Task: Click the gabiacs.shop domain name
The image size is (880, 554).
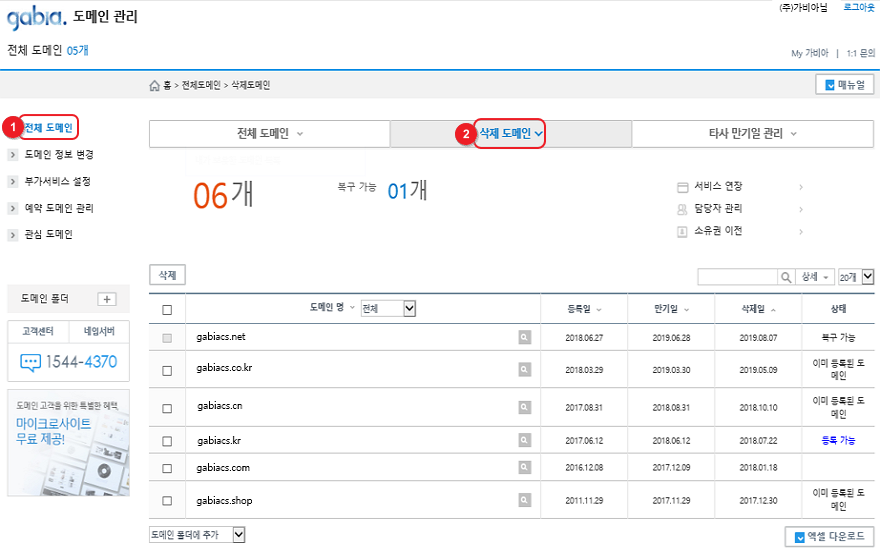Action: 224,501
